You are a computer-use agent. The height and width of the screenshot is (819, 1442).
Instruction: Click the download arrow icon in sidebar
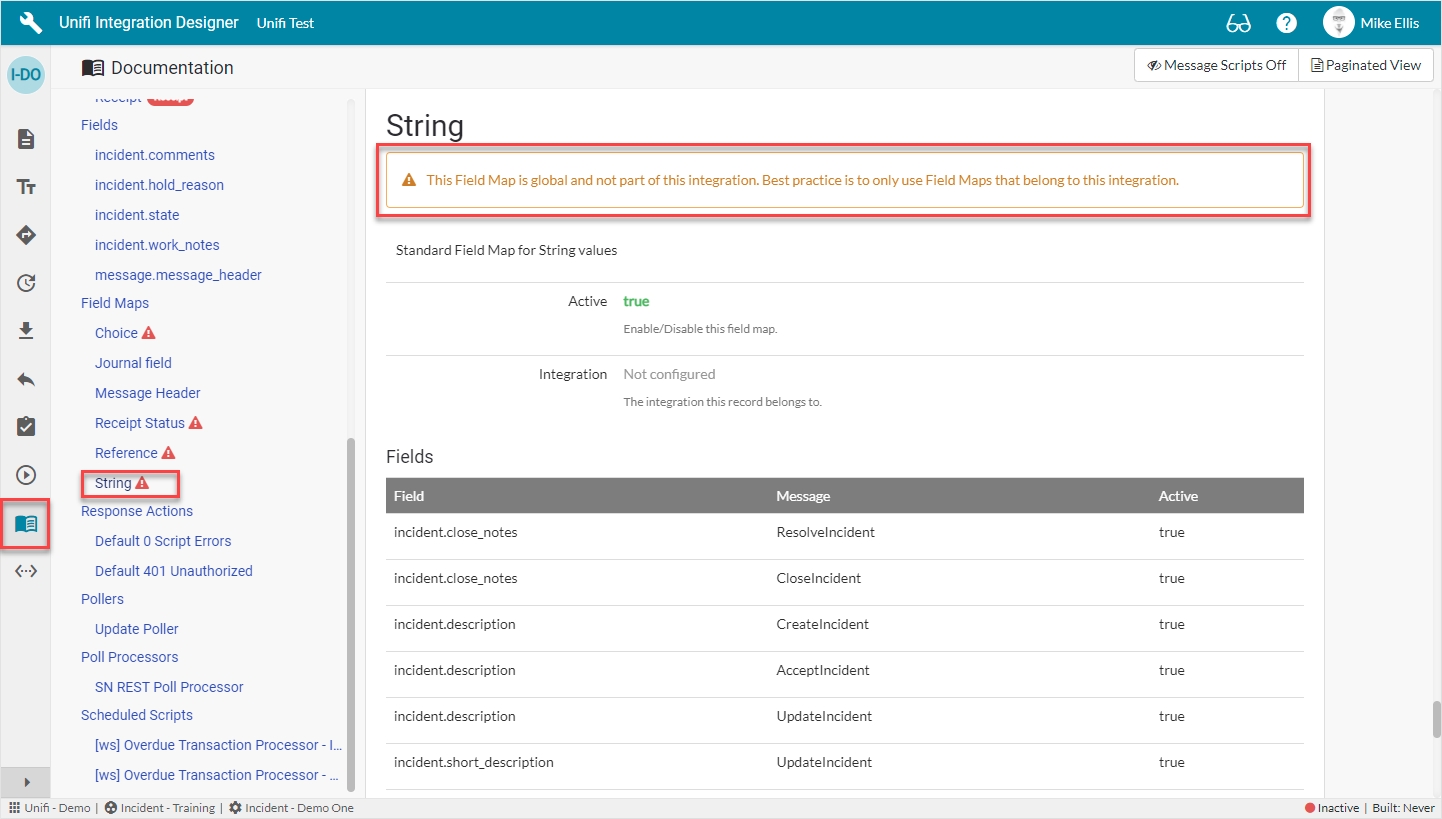(x=26, y=331)
